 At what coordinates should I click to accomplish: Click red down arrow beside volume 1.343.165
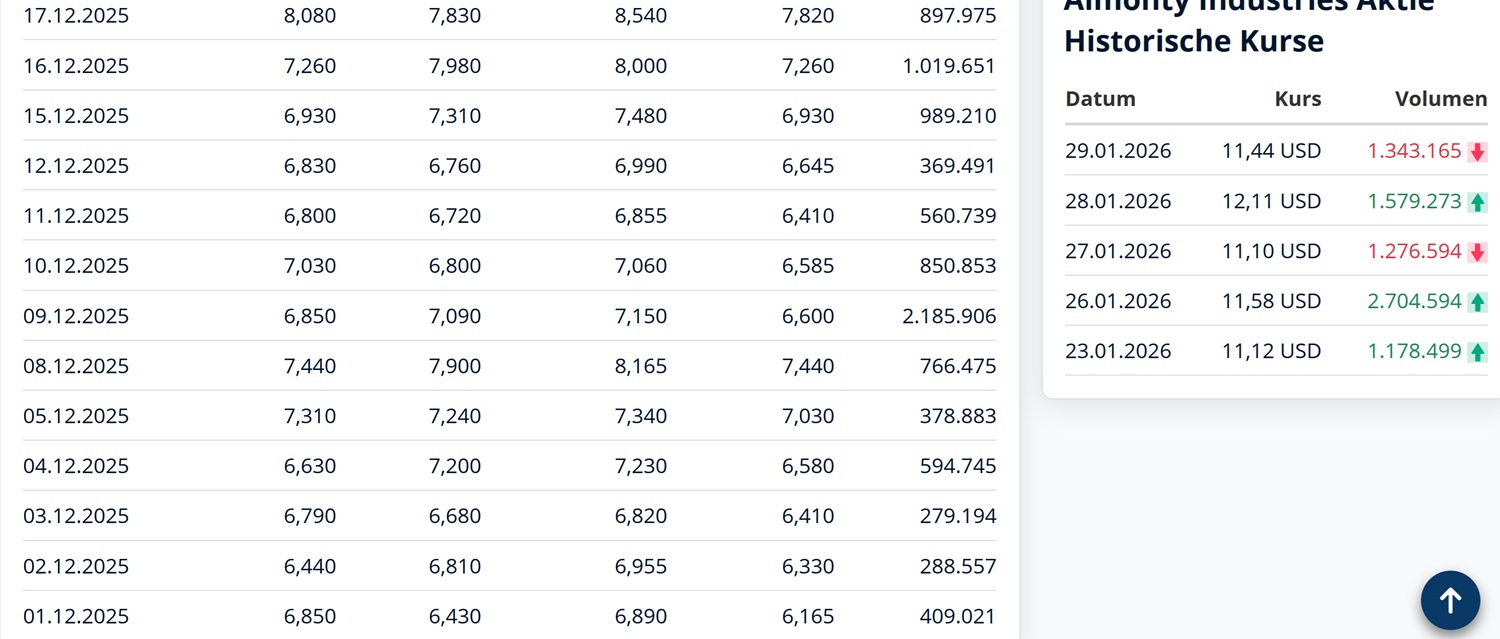click(x=1477, y=152)
